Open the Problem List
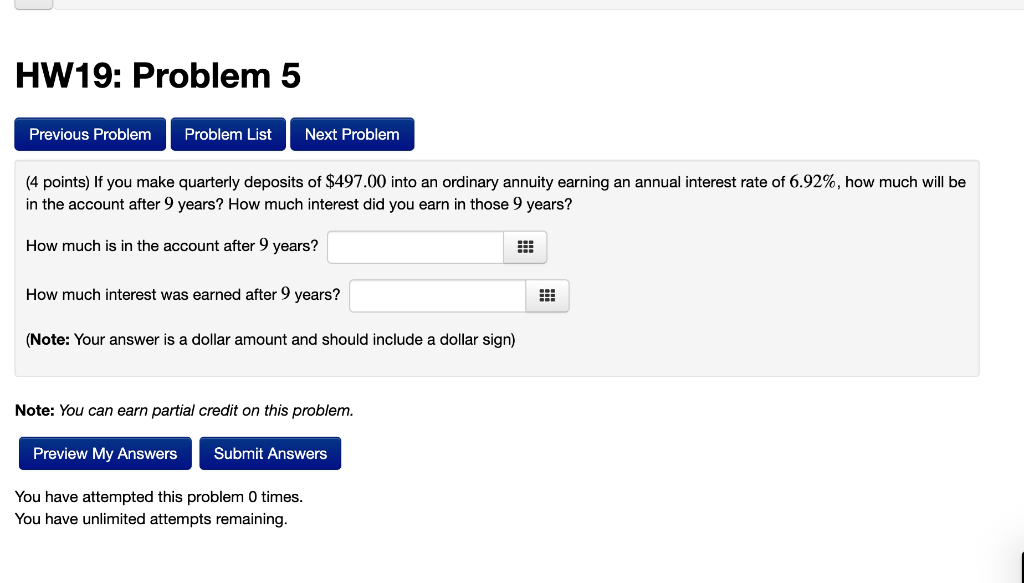Viewport: 1024px width, 583px height. click(227, 133)
